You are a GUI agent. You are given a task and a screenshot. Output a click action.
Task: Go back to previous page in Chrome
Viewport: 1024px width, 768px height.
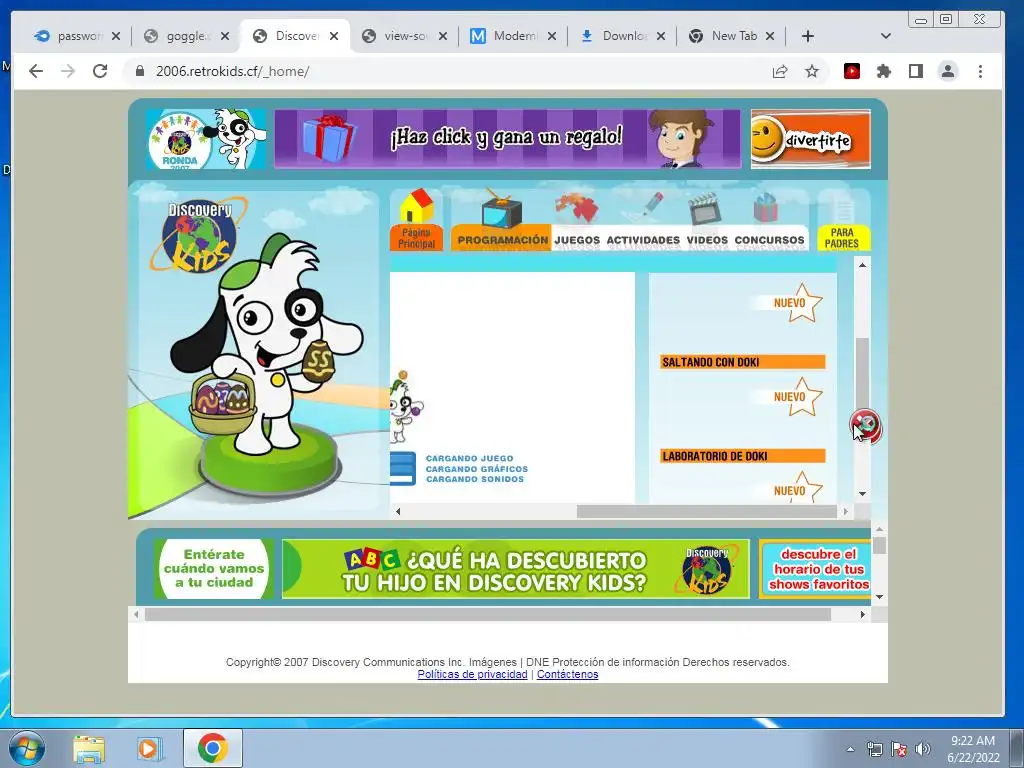point(36,71)
